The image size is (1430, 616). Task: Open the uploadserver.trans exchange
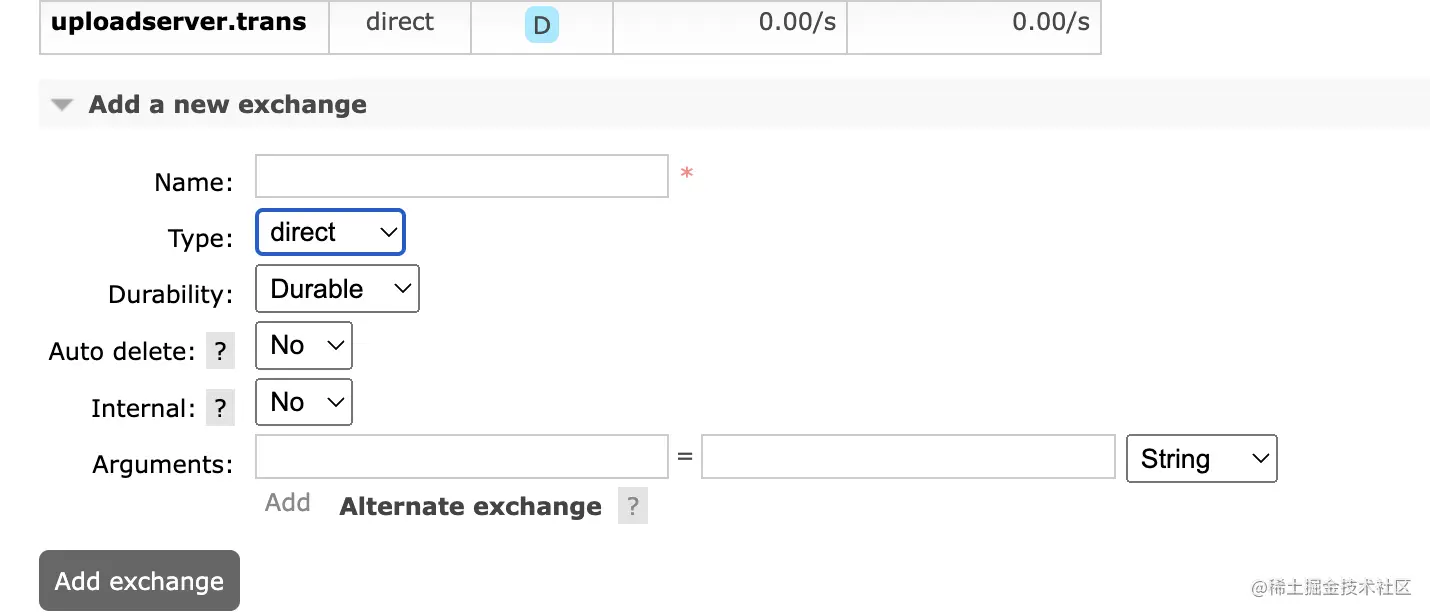pos(178,22)
